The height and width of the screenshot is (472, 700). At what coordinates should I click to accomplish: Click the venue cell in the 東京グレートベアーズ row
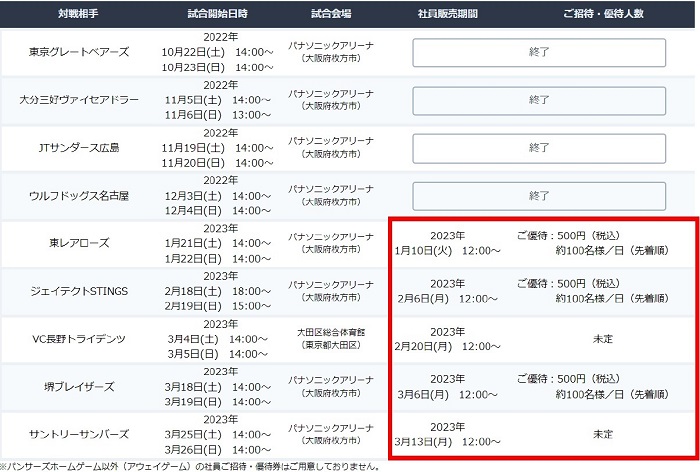click(331, 52)
